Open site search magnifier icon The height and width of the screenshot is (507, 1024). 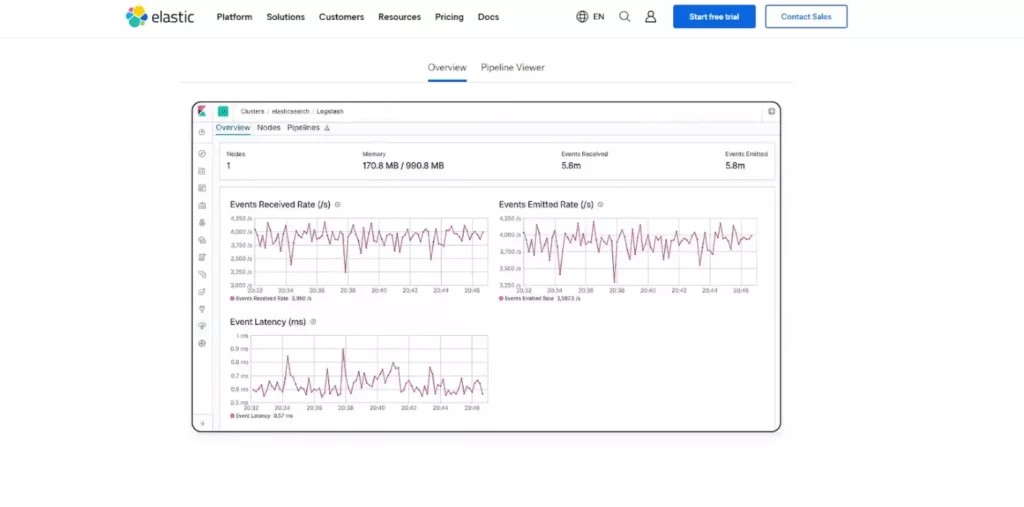624,17
